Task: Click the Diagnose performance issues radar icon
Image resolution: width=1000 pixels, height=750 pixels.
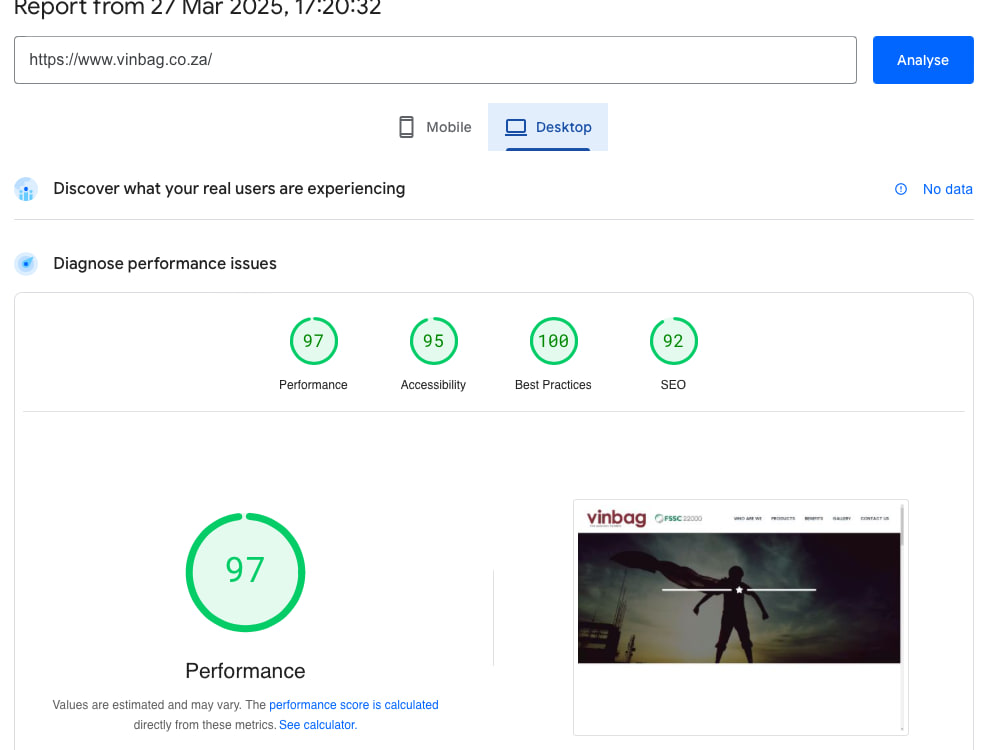Action: (x=26, y=263)
